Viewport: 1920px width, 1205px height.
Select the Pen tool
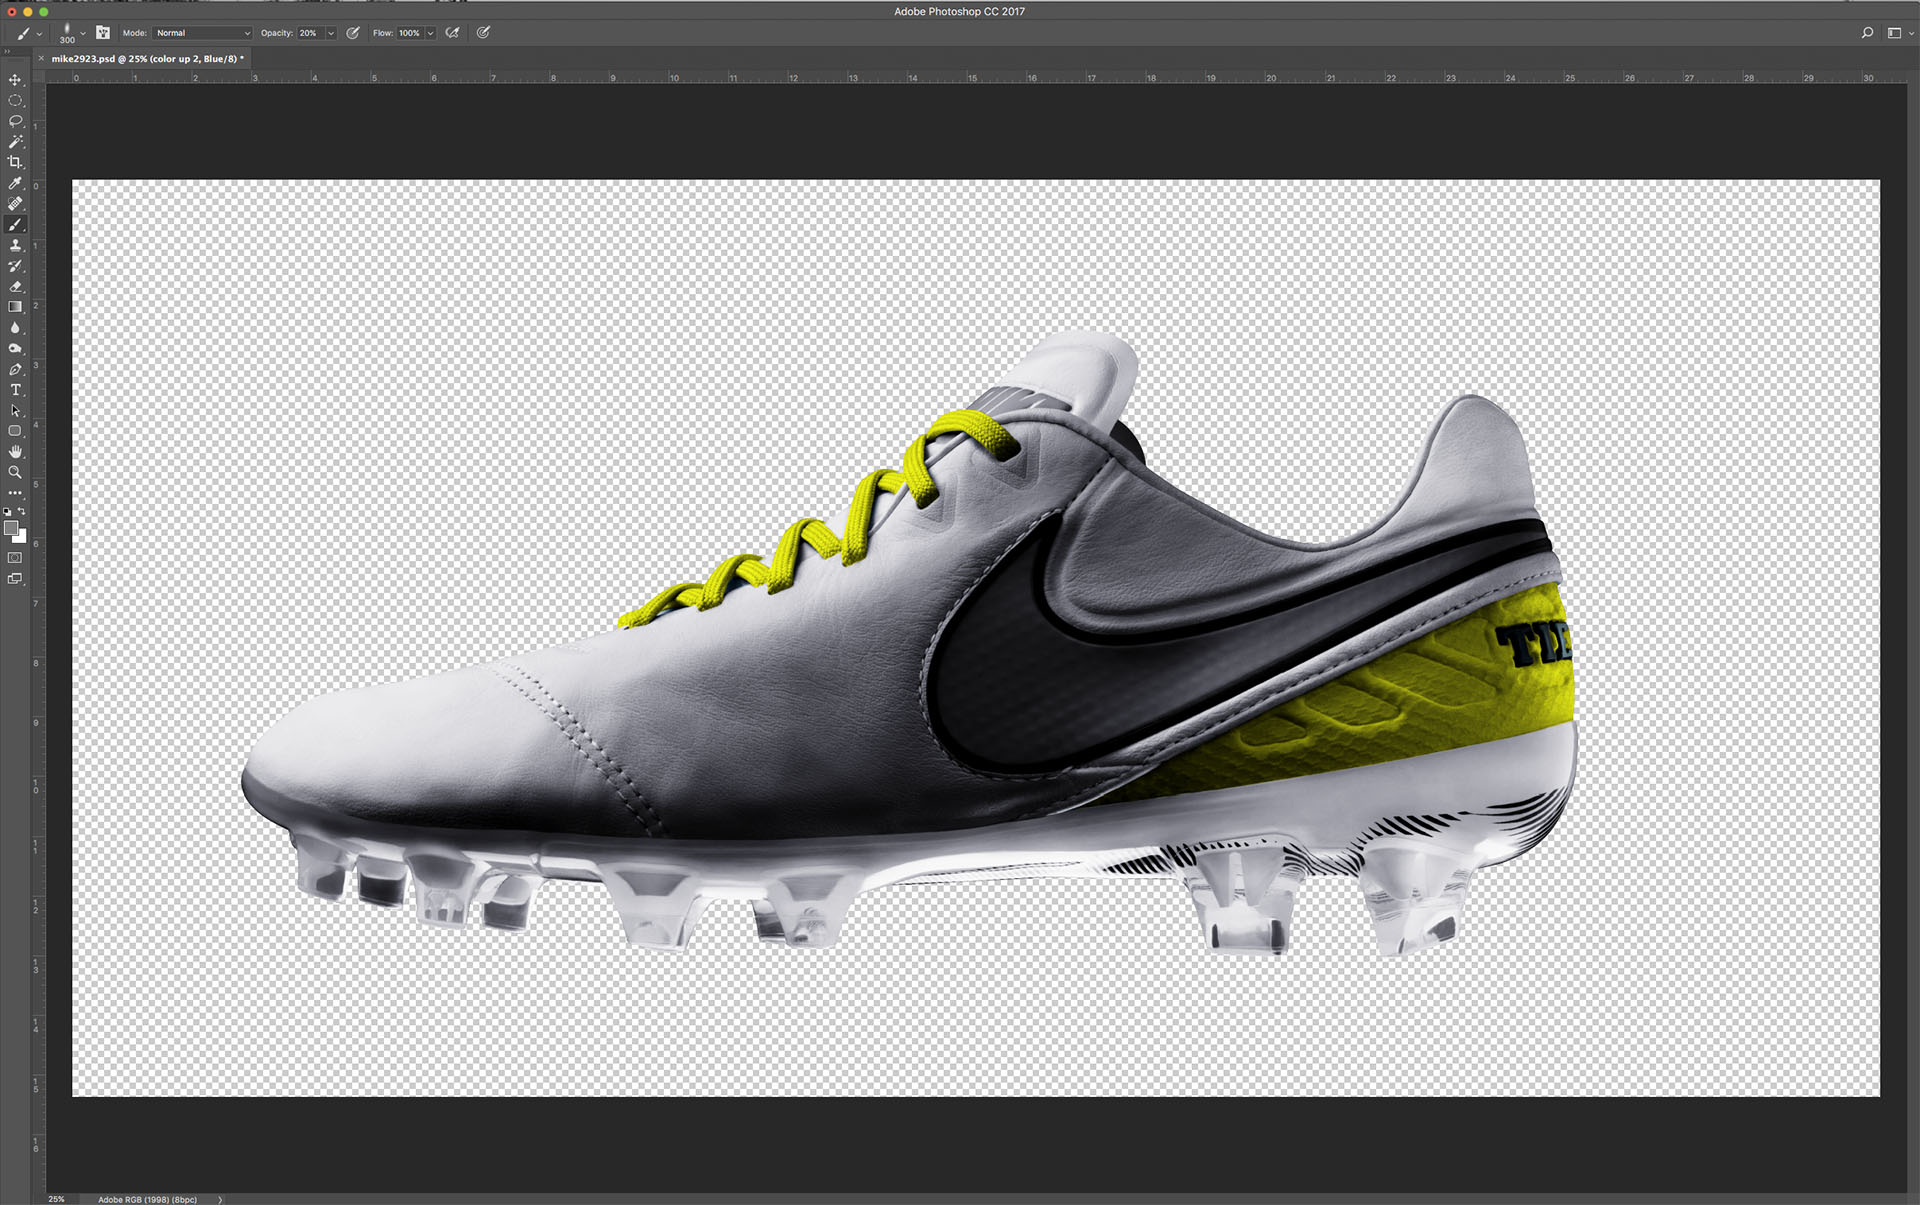(x=15, y=370)
